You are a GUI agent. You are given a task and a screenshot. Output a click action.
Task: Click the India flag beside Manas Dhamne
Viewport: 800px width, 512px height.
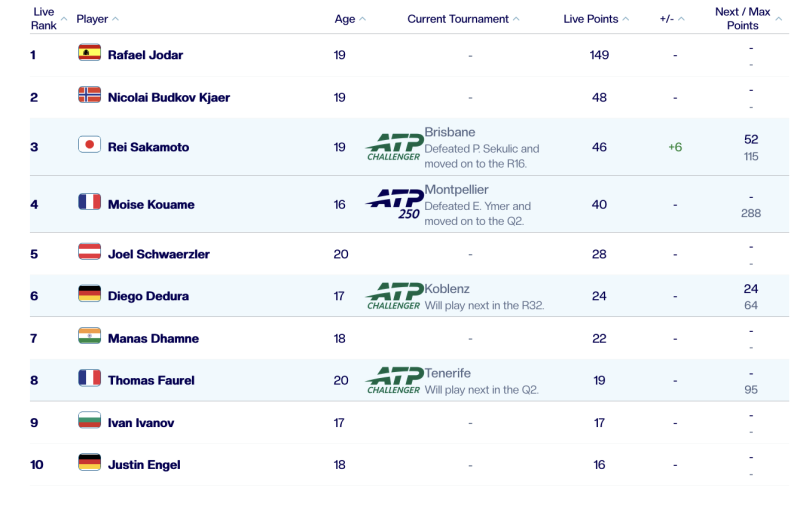pos(89,338)
